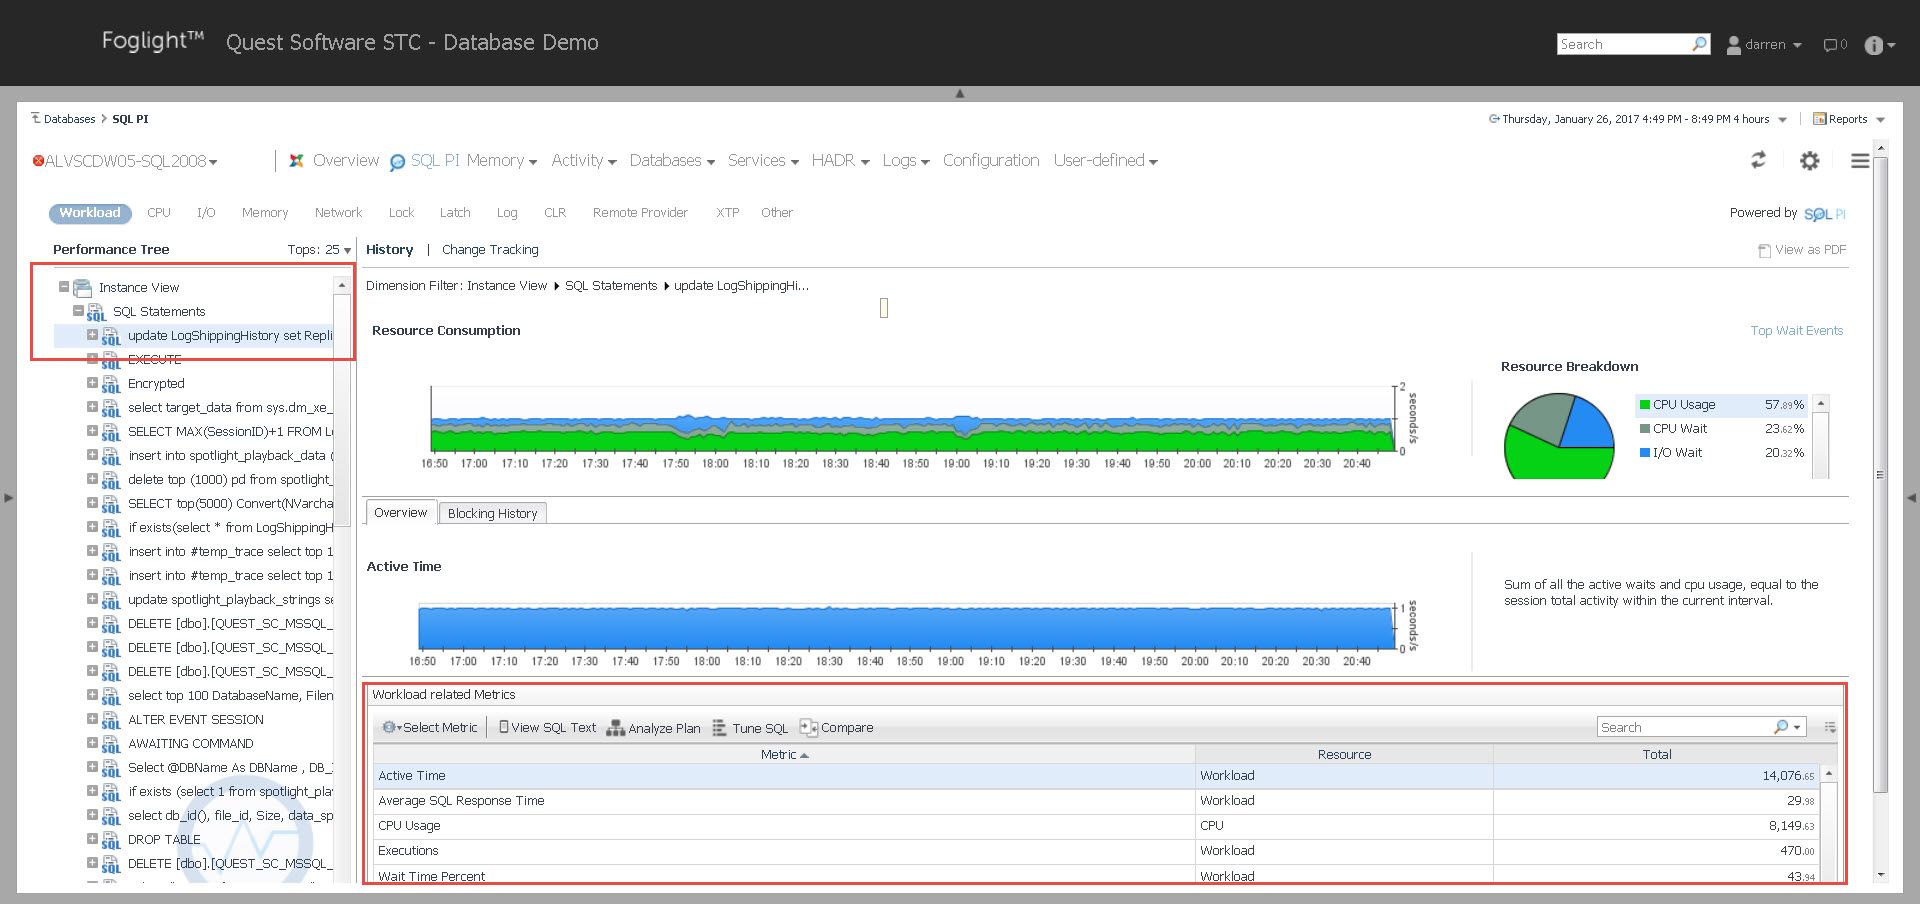Open the Configuration page
The height and width of the screenshot is (904, 1920).
point(991,161)
